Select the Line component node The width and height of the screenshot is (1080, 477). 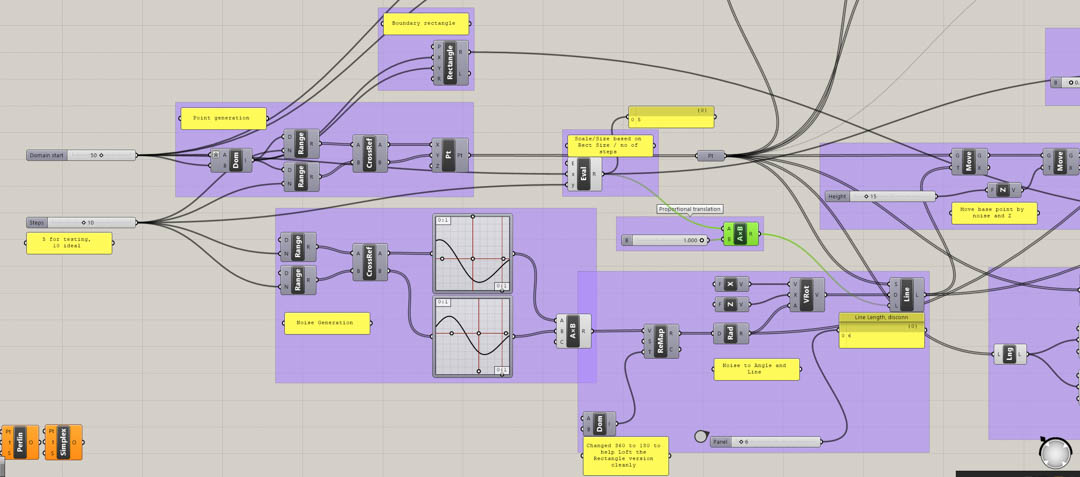click(906, 295)
